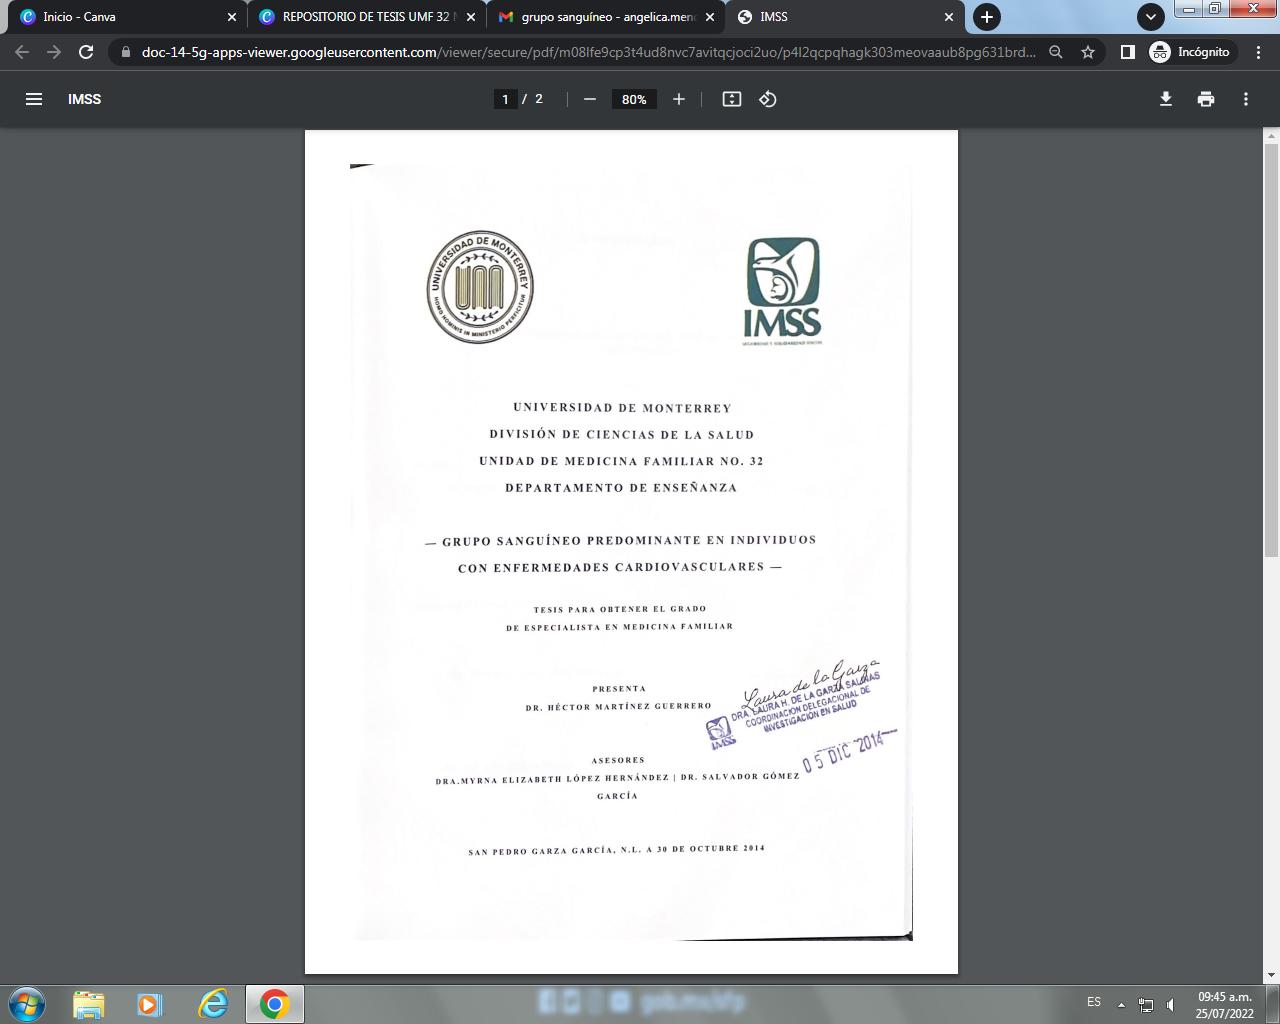Viewport: 1280px width, 1024px height.
Task: Open the PDF viewer more actions menu
Action: pos(1246,99)
